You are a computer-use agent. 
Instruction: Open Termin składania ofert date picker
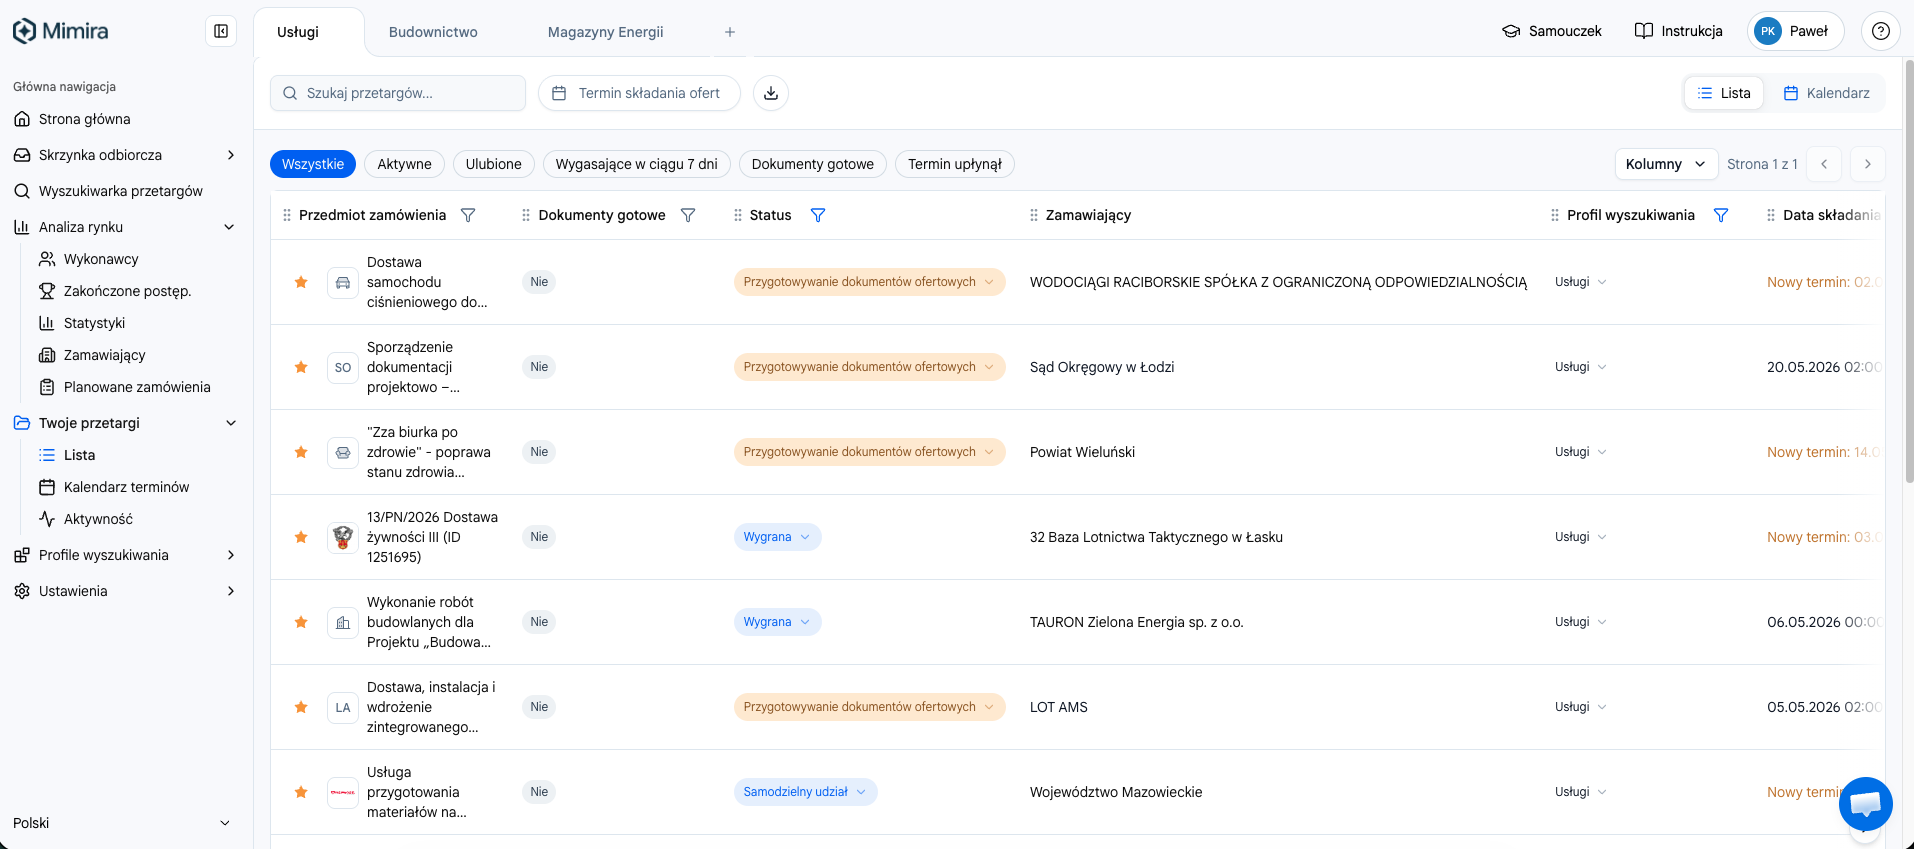[x=639, y=93]
